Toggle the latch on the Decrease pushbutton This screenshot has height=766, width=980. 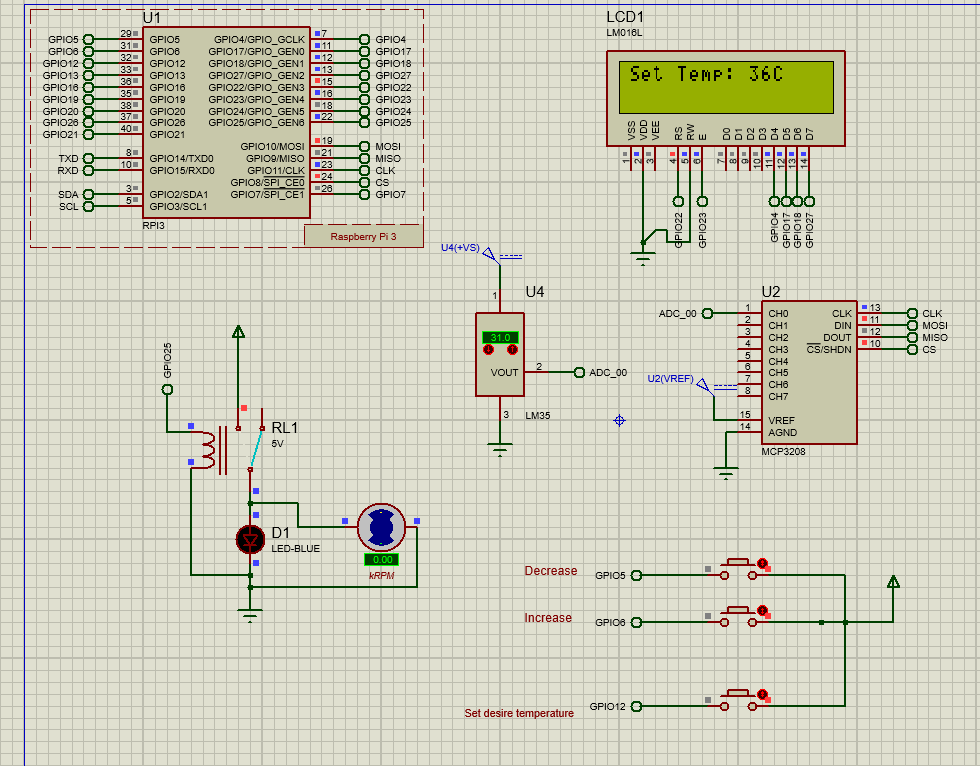[762, 564]
